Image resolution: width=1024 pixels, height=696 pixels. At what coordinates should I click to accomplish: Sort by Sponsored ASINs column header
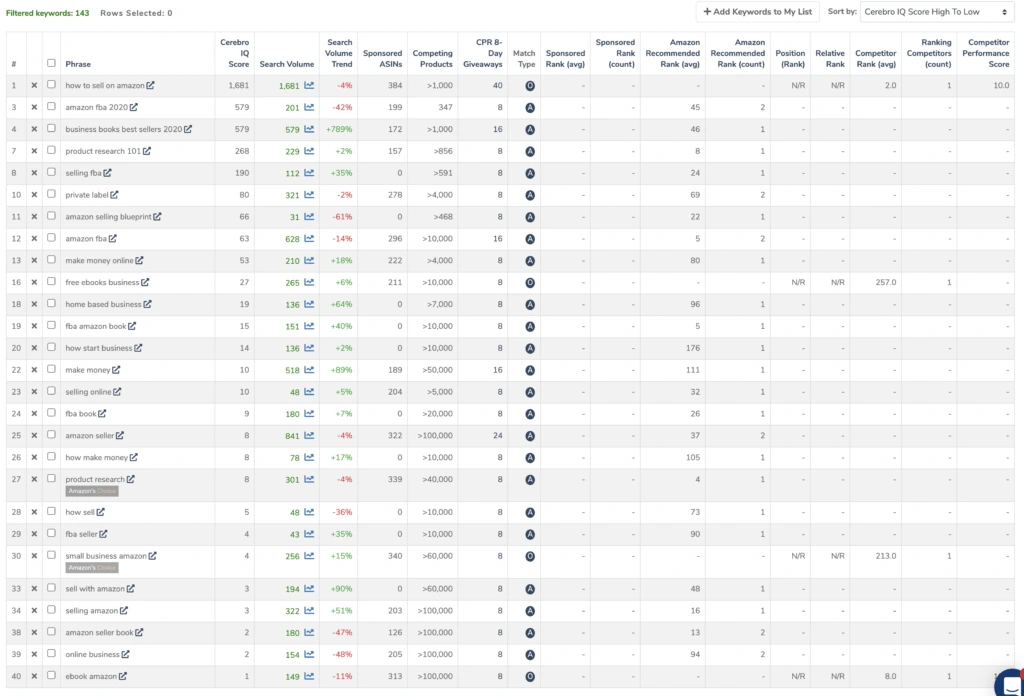tap(383, 59)
